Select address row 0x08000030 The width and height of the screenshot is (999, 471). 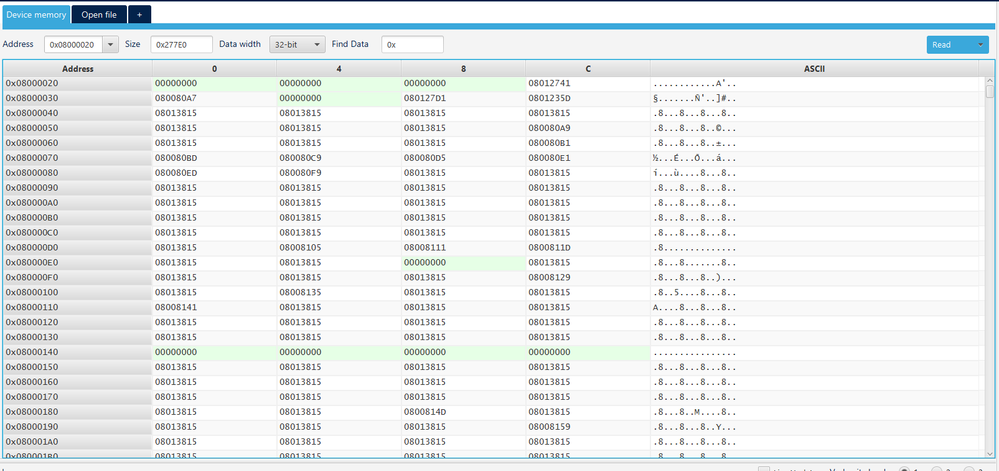78,99
